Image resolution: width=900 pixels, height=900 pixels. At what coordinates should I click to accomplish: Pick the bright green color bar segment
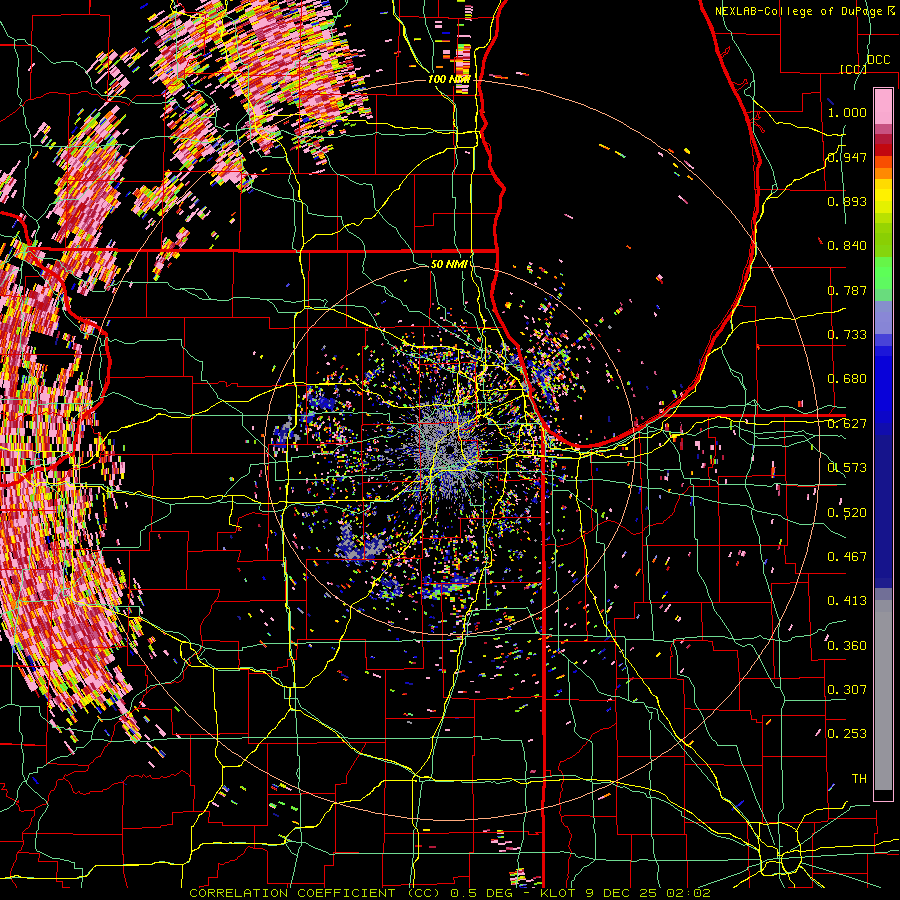pyautogui.click(x=883, y=273)
